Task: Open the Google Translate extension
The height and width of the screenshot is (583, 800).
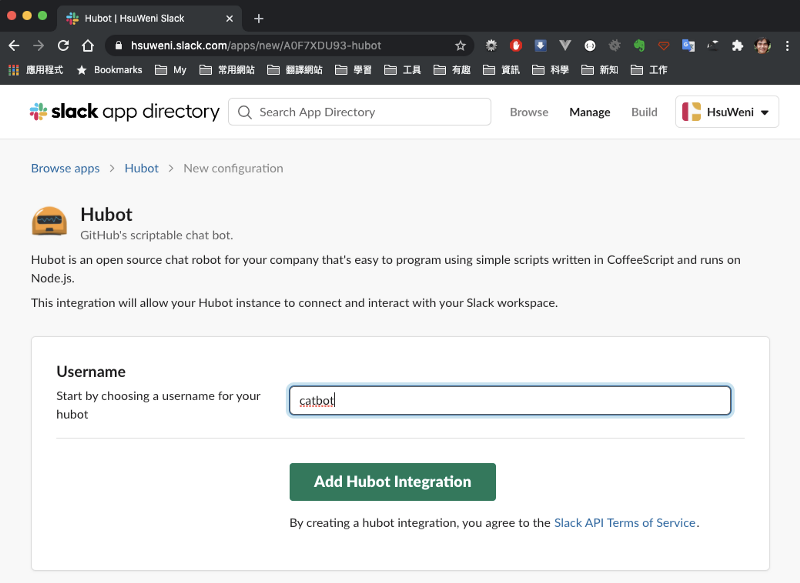Action: [688, 45]
